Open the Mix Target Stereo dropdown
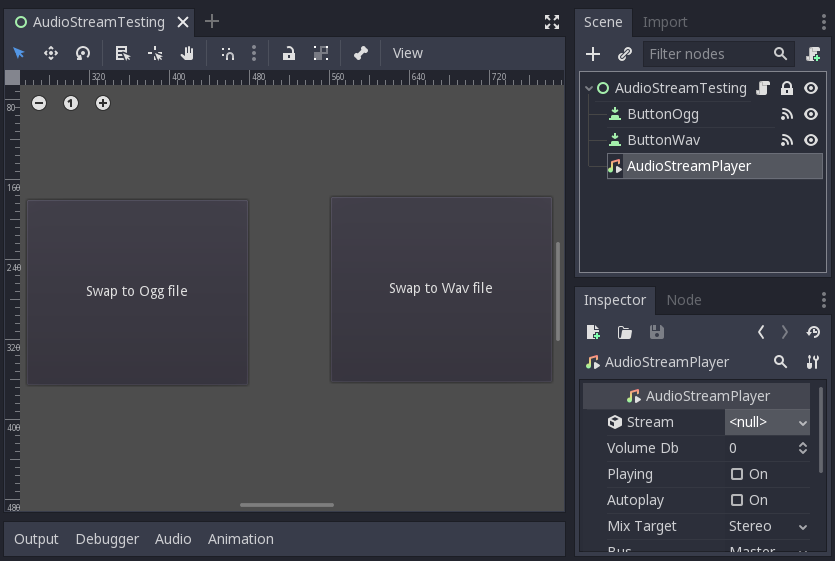Image resolution: width=835 pixels, height=561 pixels. (x=767, y=526)
